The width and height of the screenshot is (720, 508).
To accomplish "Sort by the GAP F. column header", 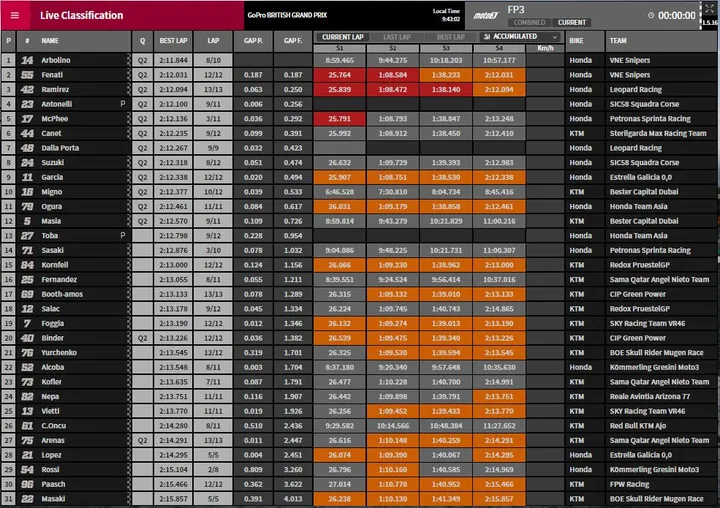I will [293, 41].
